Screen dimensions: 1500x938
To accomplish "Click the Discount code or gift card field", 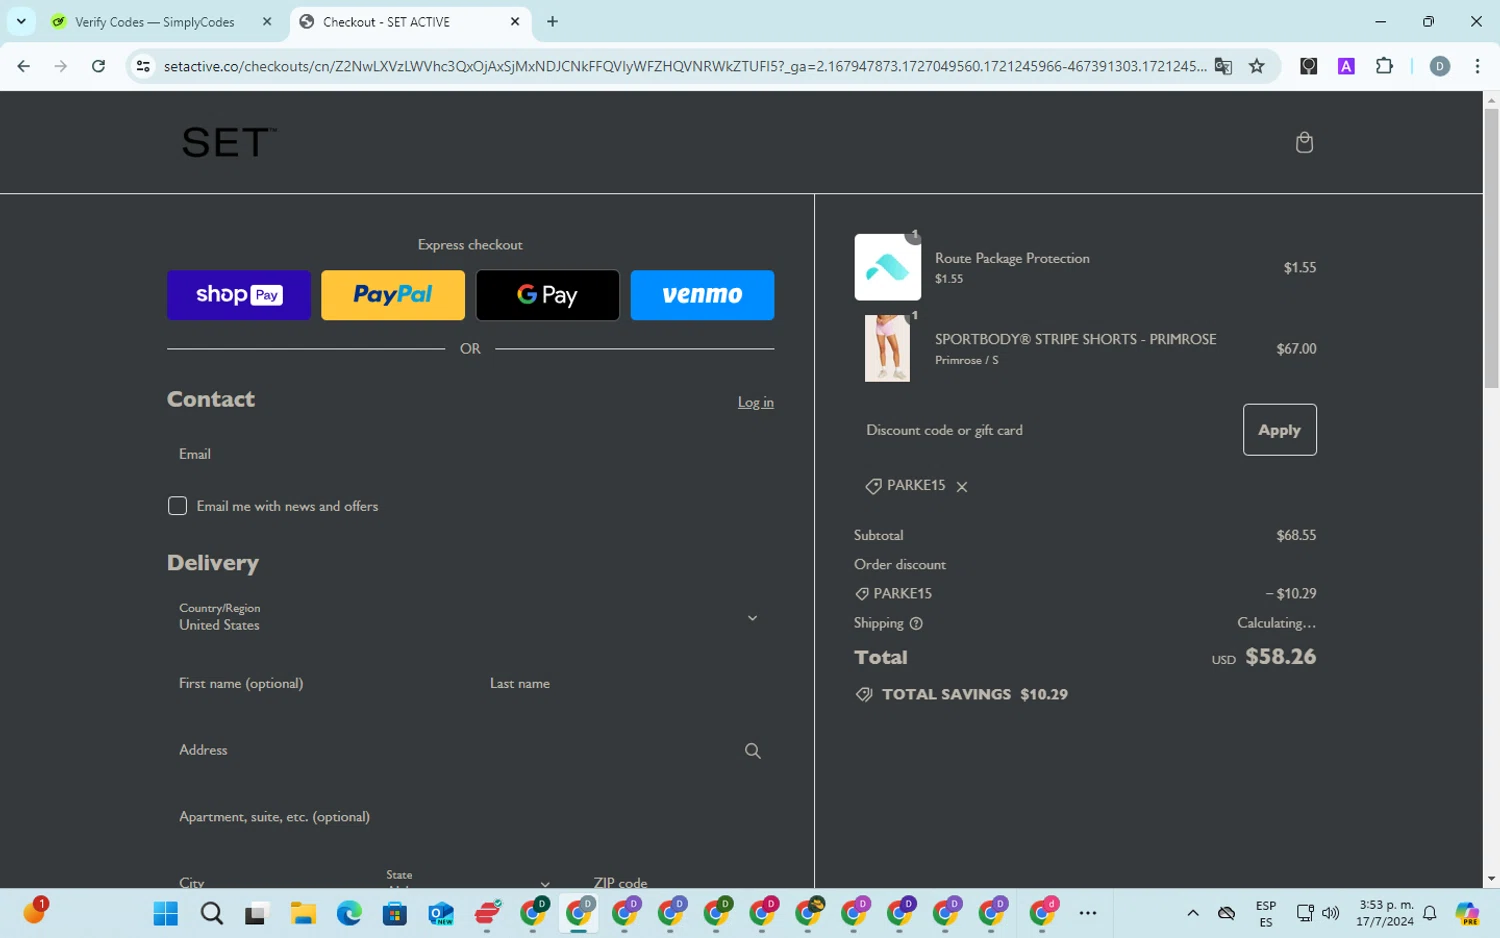I will click(x=1043, y=430).
